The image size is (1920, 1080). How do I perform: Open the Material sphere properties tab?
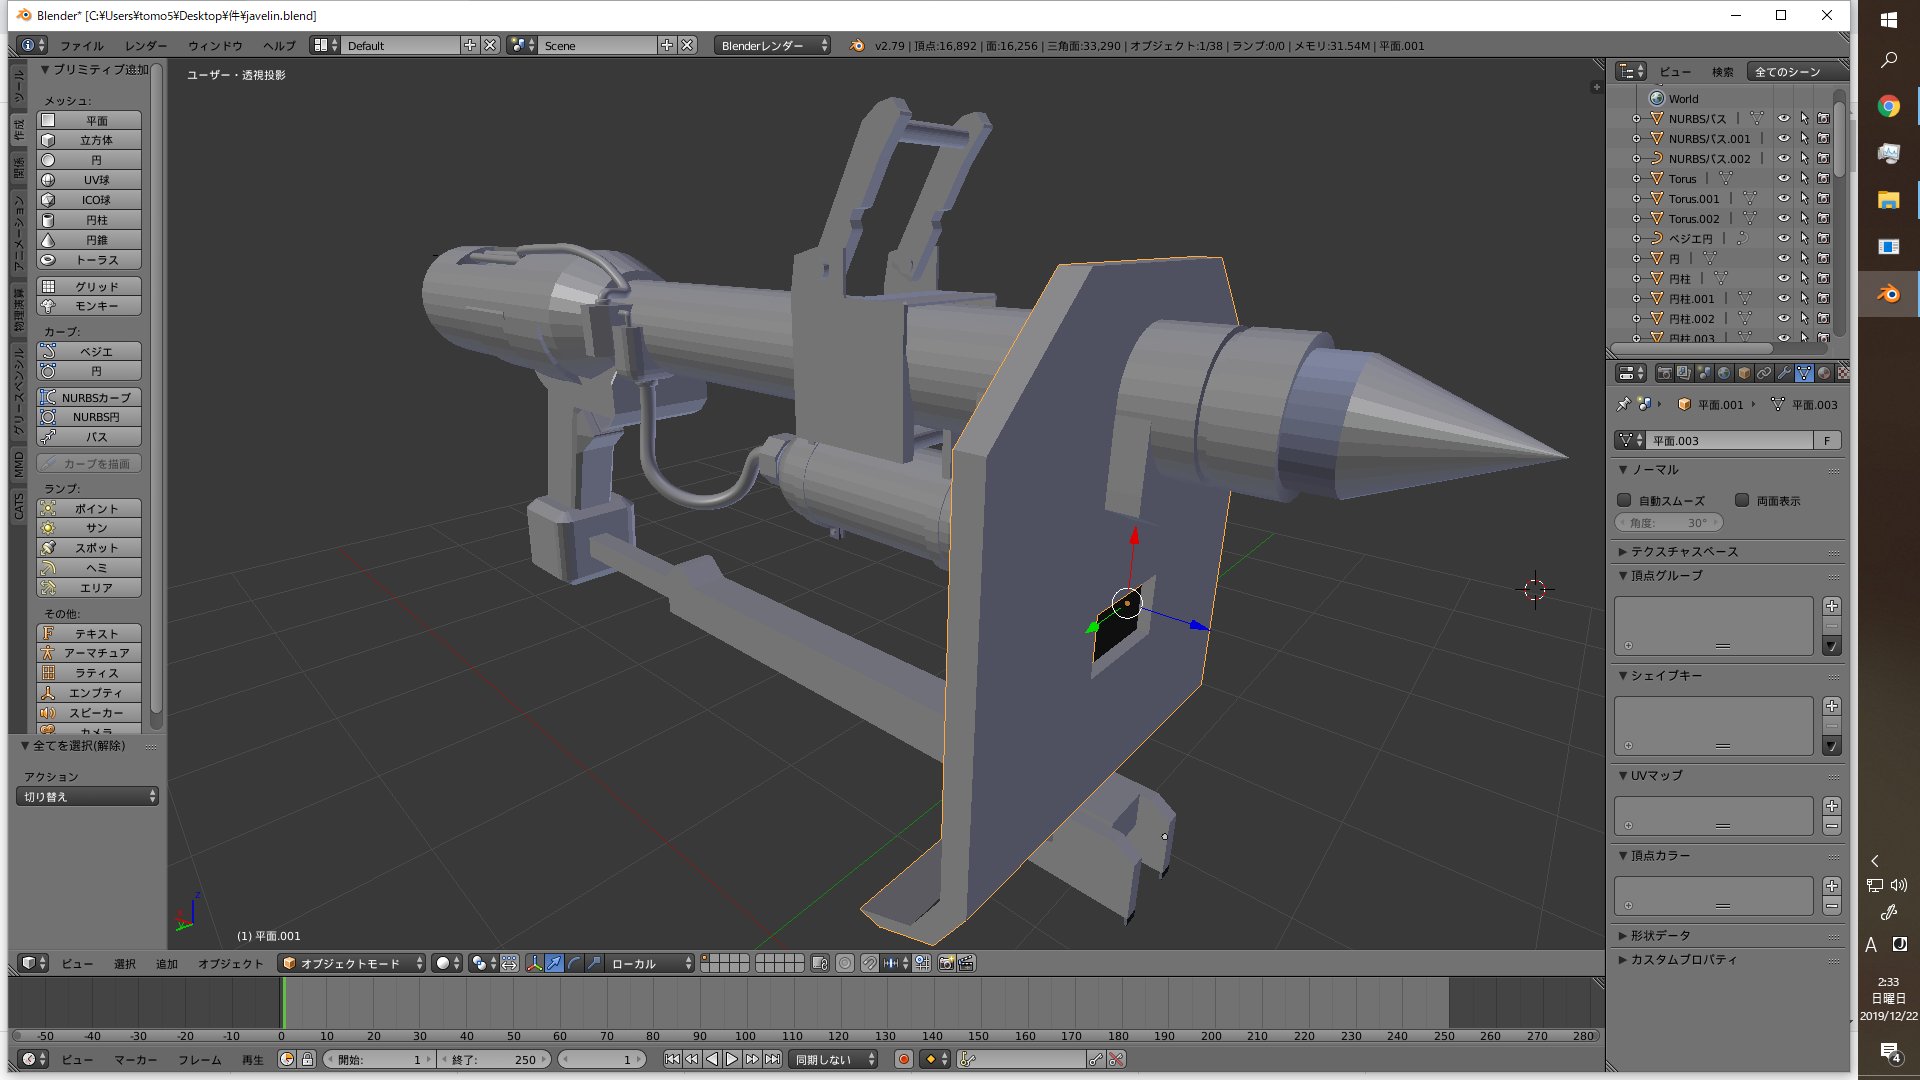[x=1824, y=373]
